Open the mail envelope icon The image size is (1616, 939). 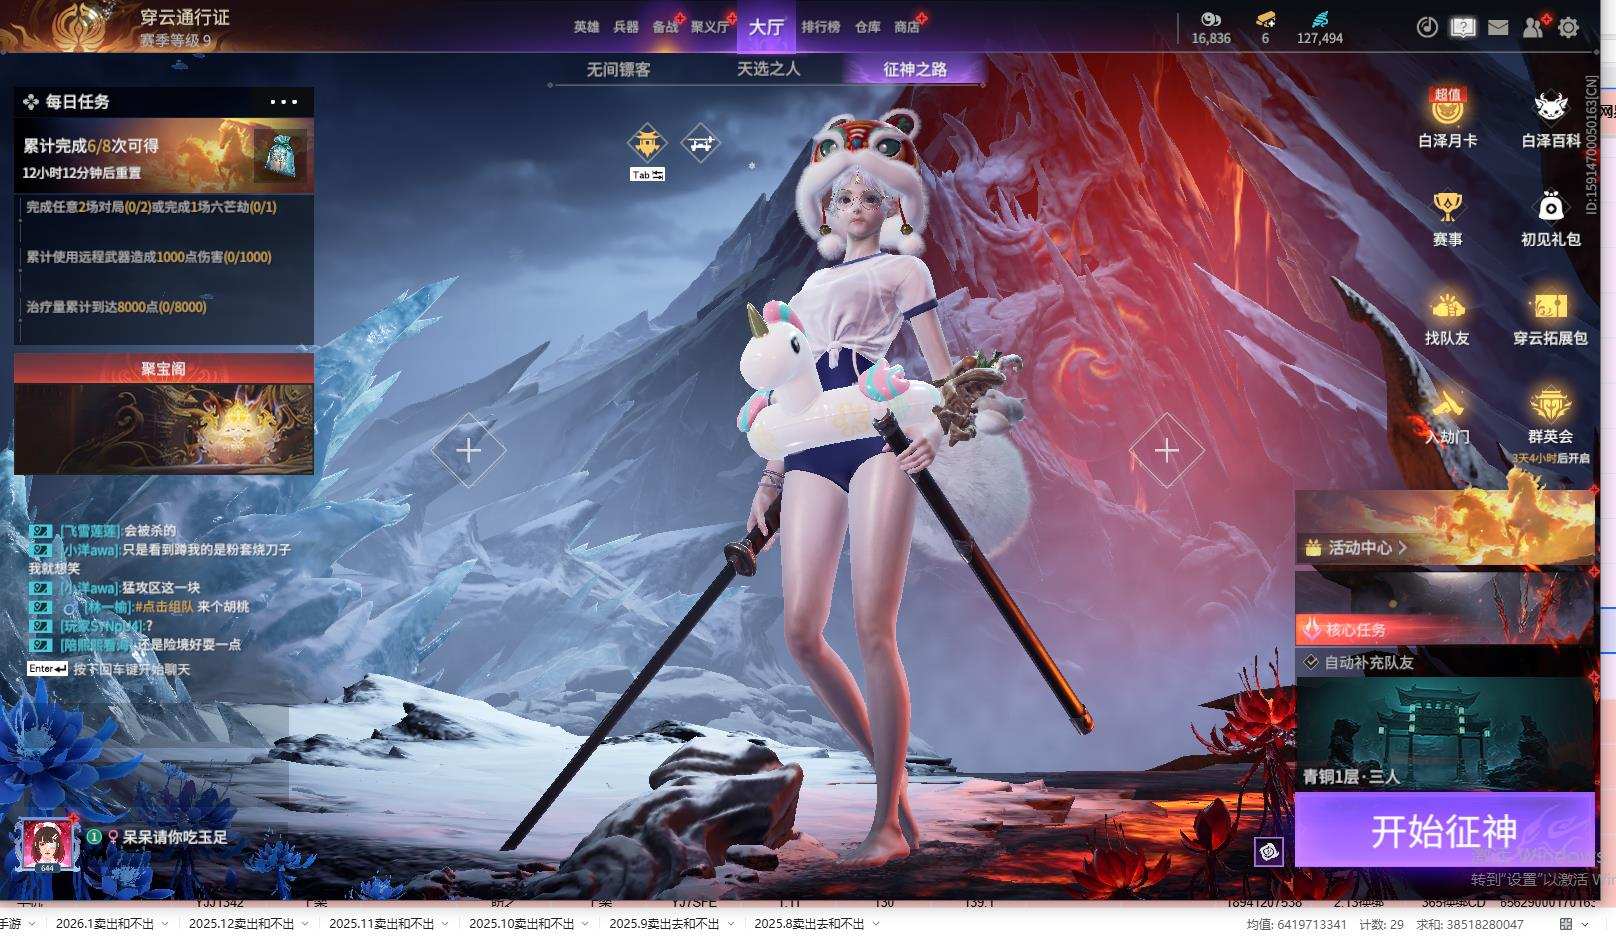tap(1498, 27)
